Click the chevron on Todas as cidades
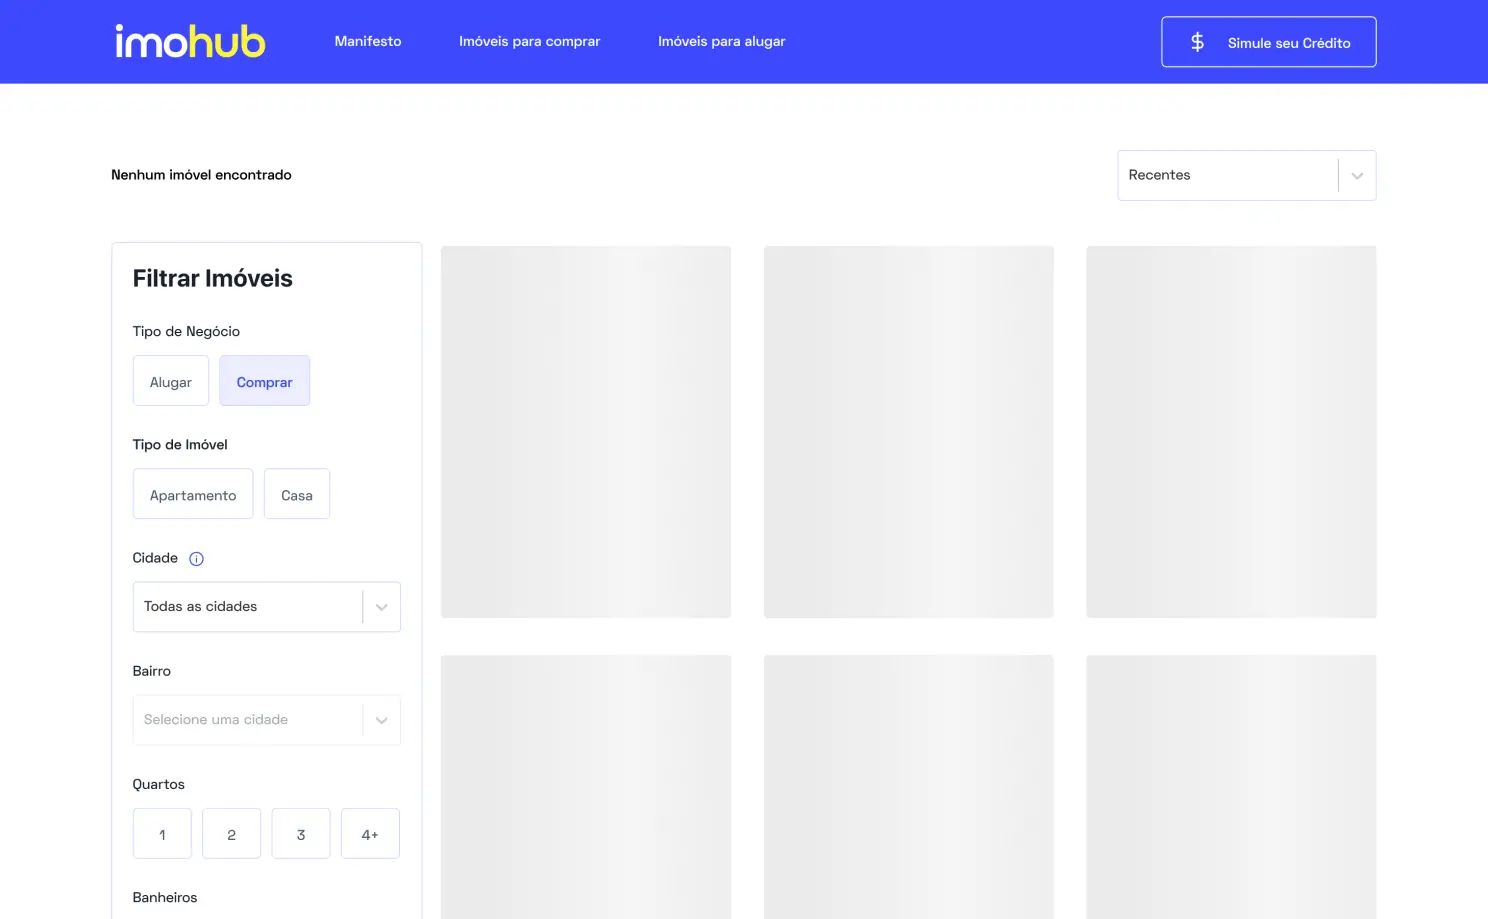 [381, 606]
